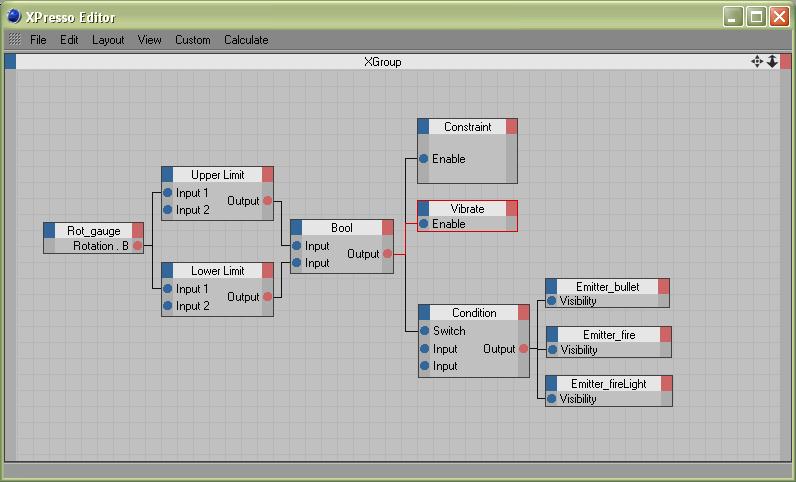796x482 pixels.
Task: Select the Condition node title
Action: click(474, 312)
